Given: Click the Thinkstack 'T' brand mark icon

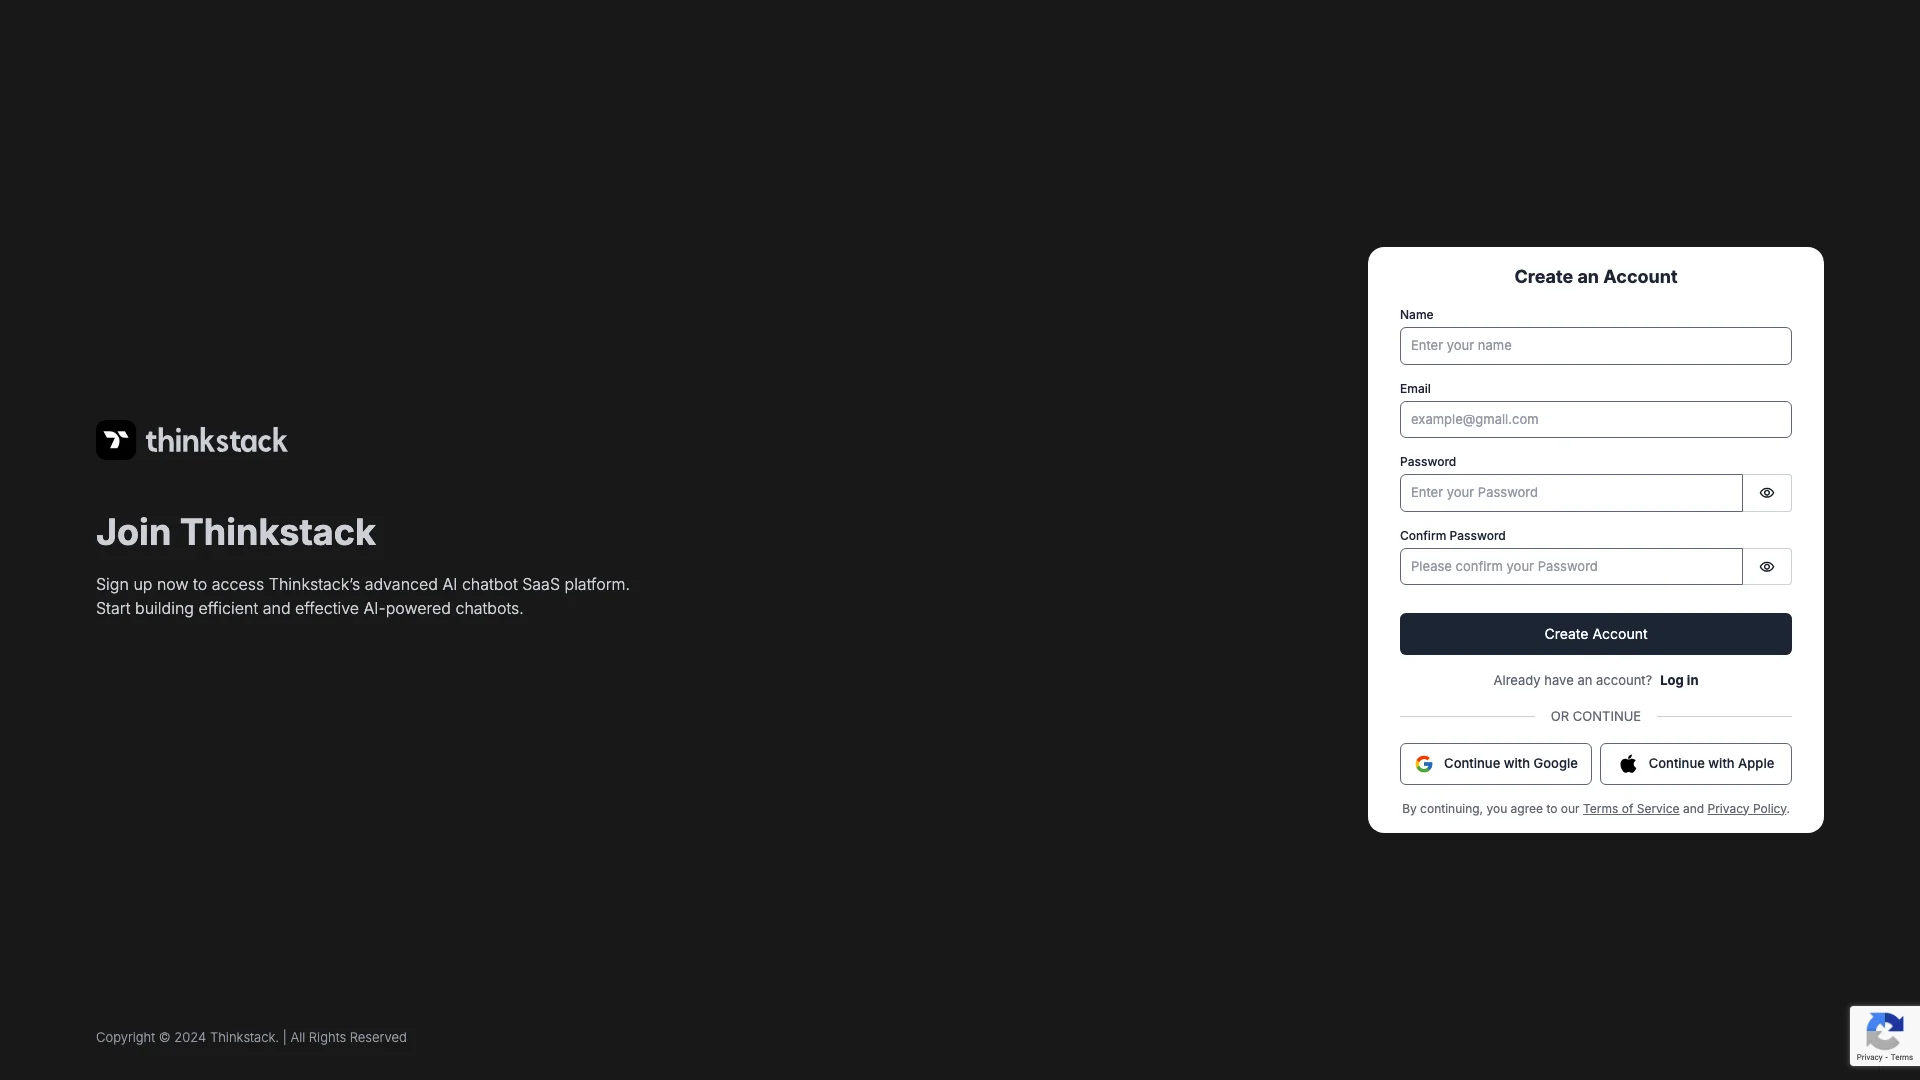Looking at the screenshot, I should (116, 439).
